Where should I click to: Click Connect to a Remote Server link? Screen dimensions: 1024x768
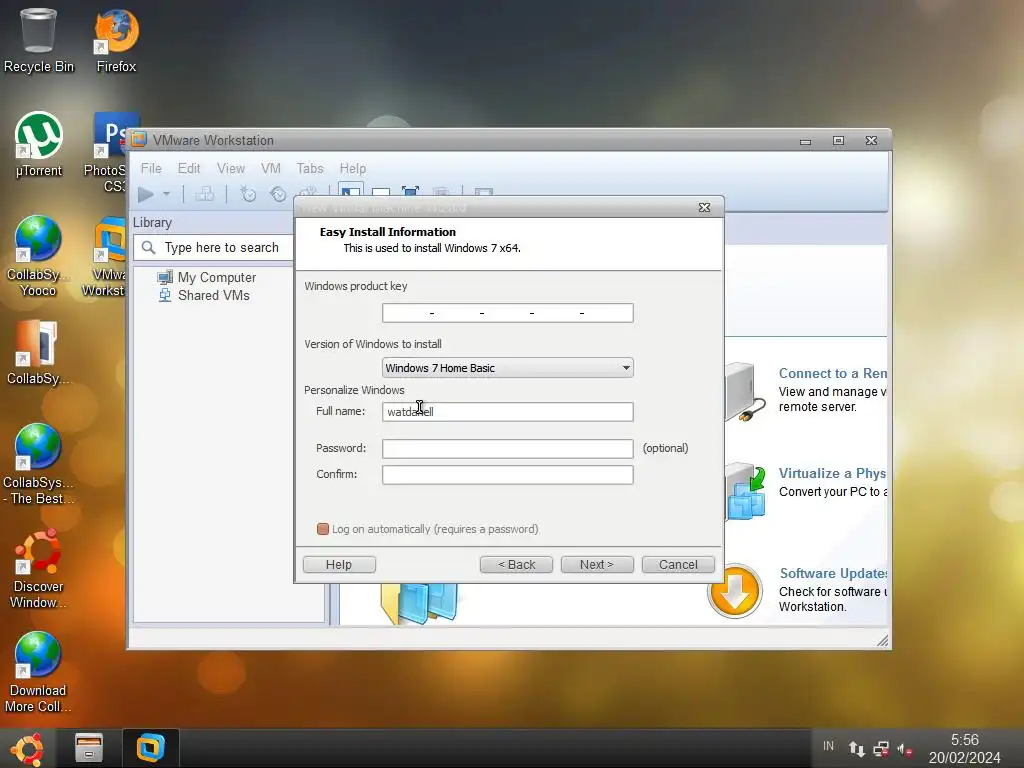click(833, 374)
